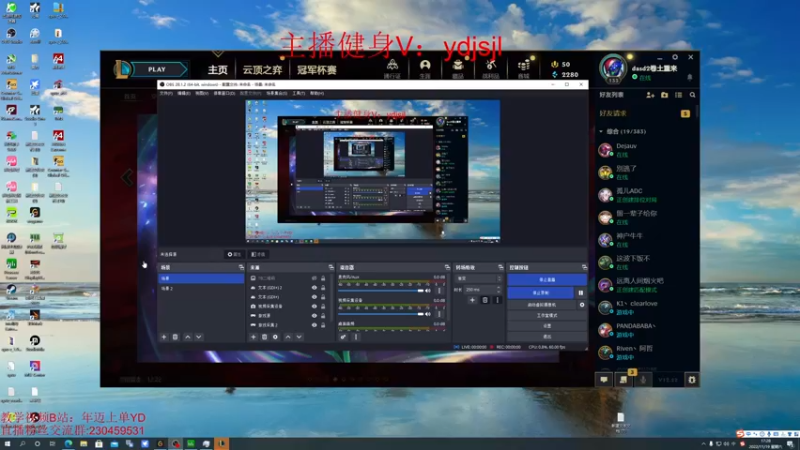Open the OBS 工具 menu
This screenshot has width=800, height=450.
298,93
